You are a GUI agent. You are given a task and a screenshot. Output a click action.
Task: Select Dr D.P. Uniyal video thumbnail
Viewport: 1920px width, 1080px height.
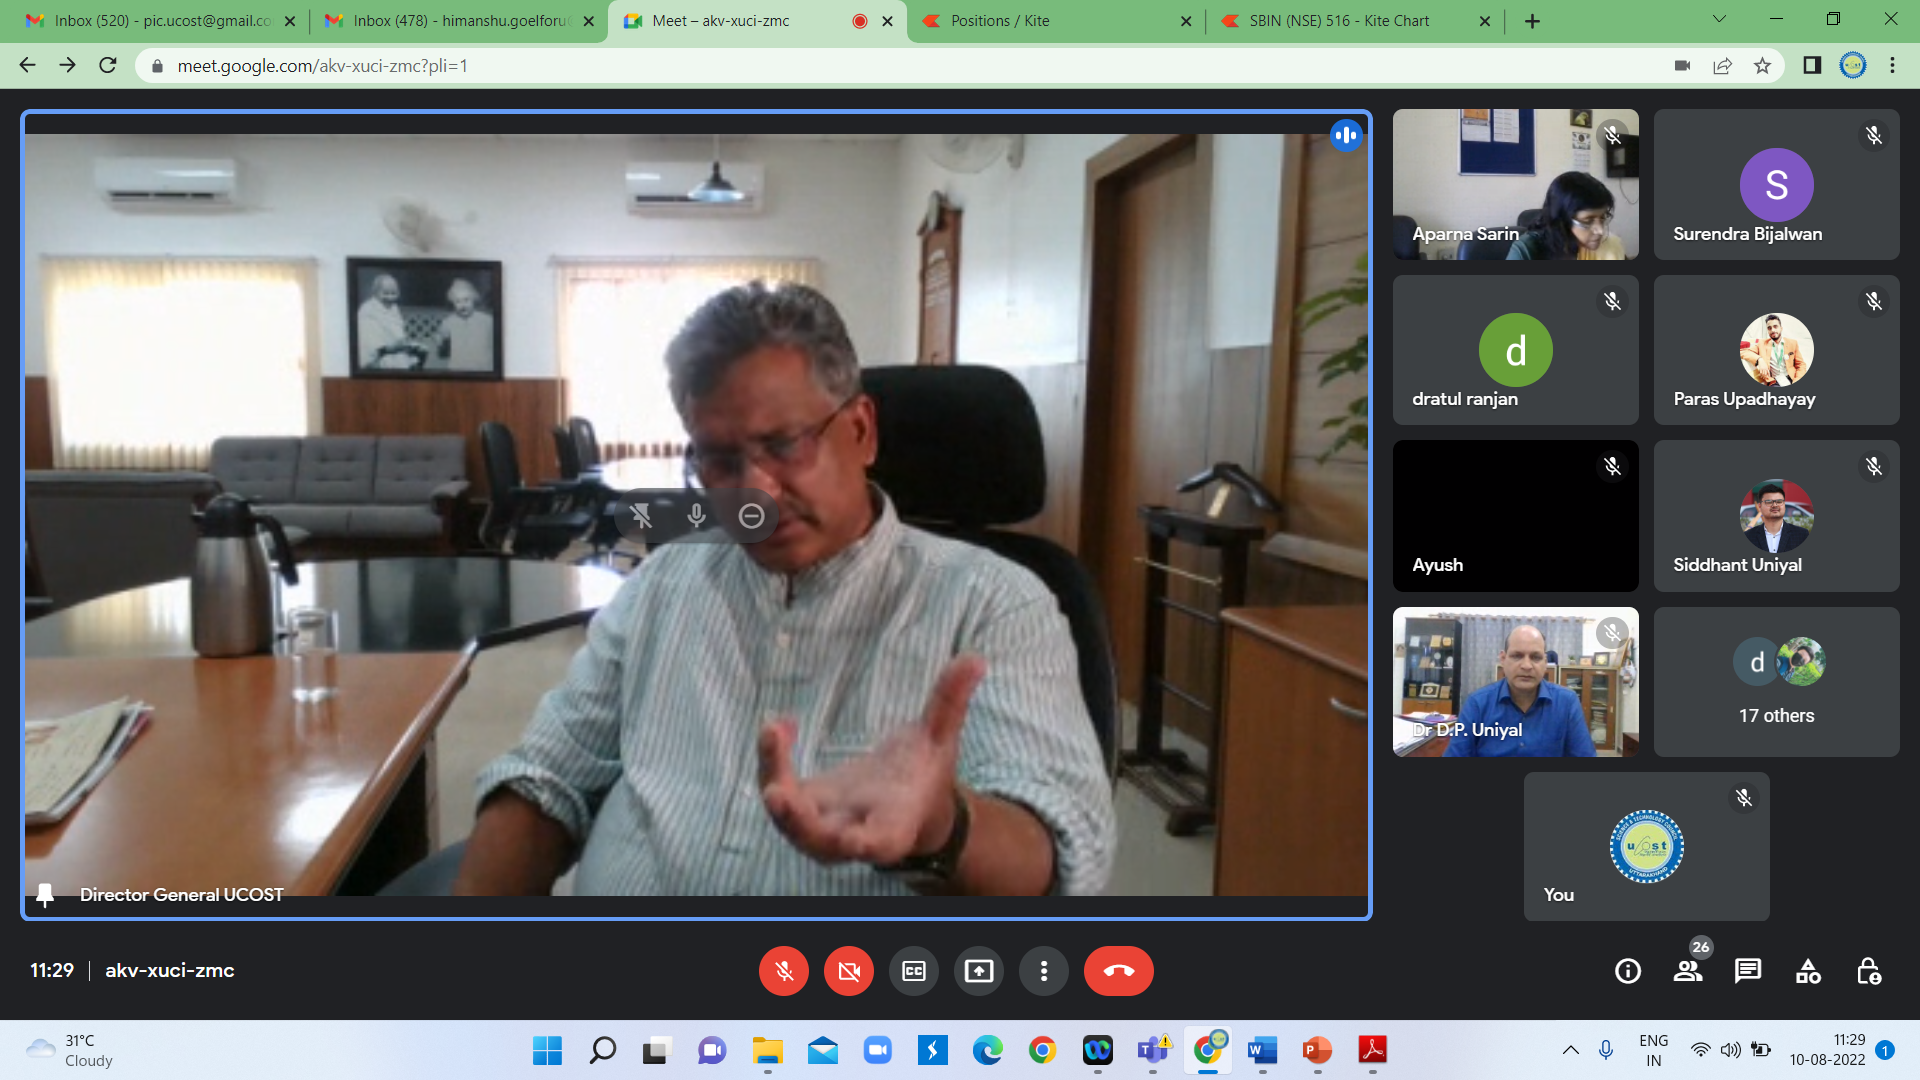click(x=1515, y=682)
